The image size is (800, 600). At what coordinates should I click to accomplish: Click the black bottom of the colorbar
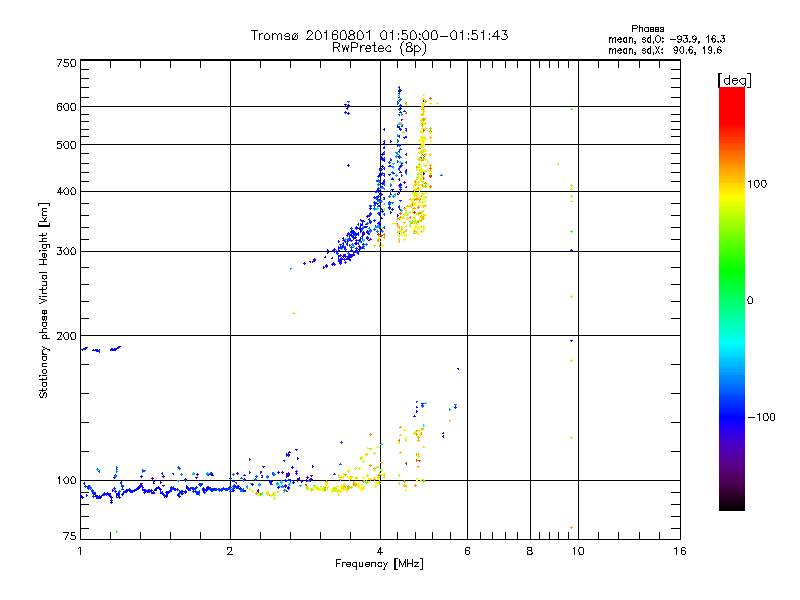732,503
